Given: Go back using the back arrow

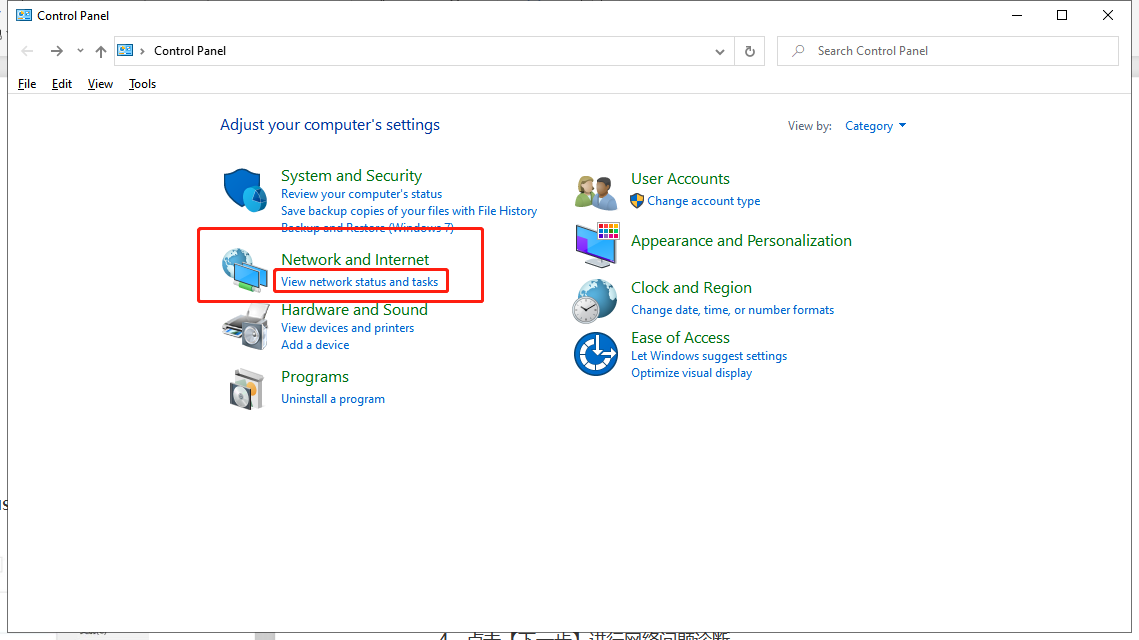Looking at the screenshot, I should tap(27, 51).
